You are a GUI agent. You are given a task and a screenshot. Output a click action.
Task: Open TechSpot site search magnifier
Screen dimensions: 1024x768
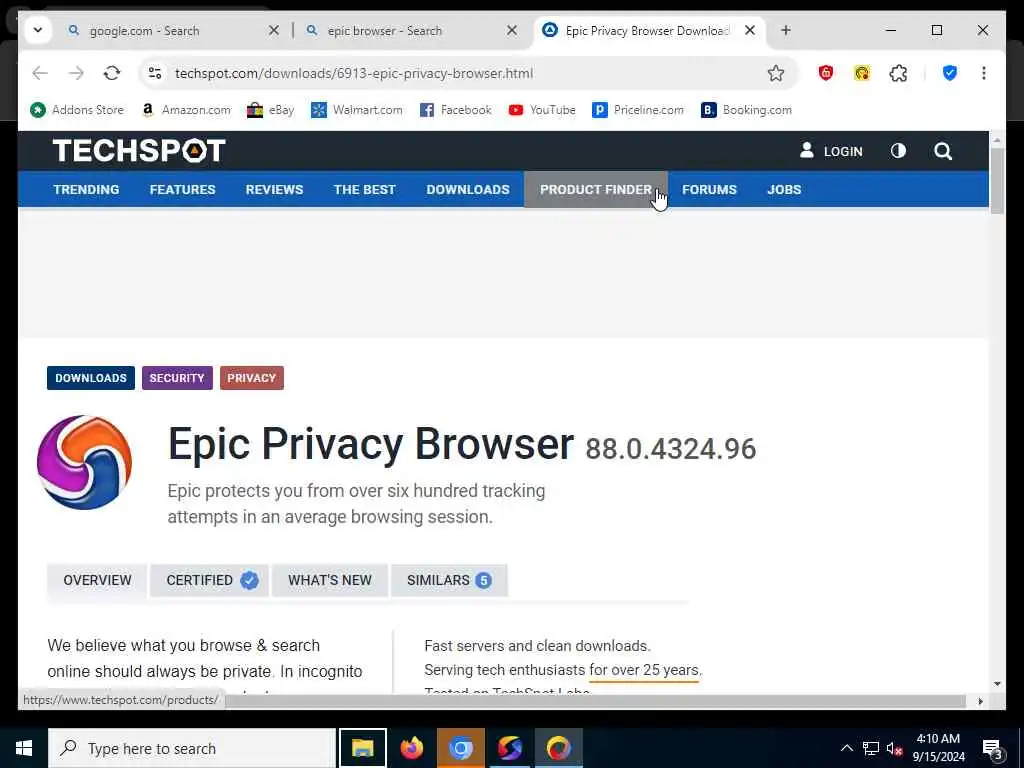(942, 151)
